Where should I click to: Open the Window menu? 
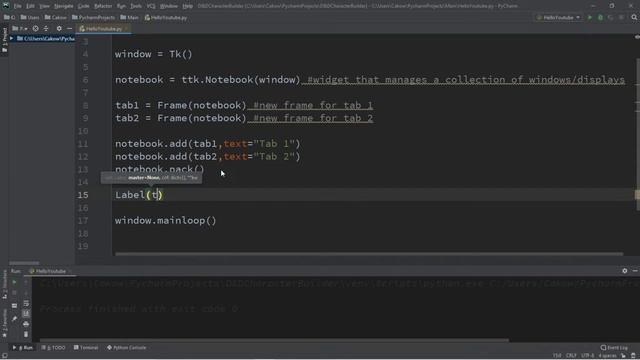(169, 6)
